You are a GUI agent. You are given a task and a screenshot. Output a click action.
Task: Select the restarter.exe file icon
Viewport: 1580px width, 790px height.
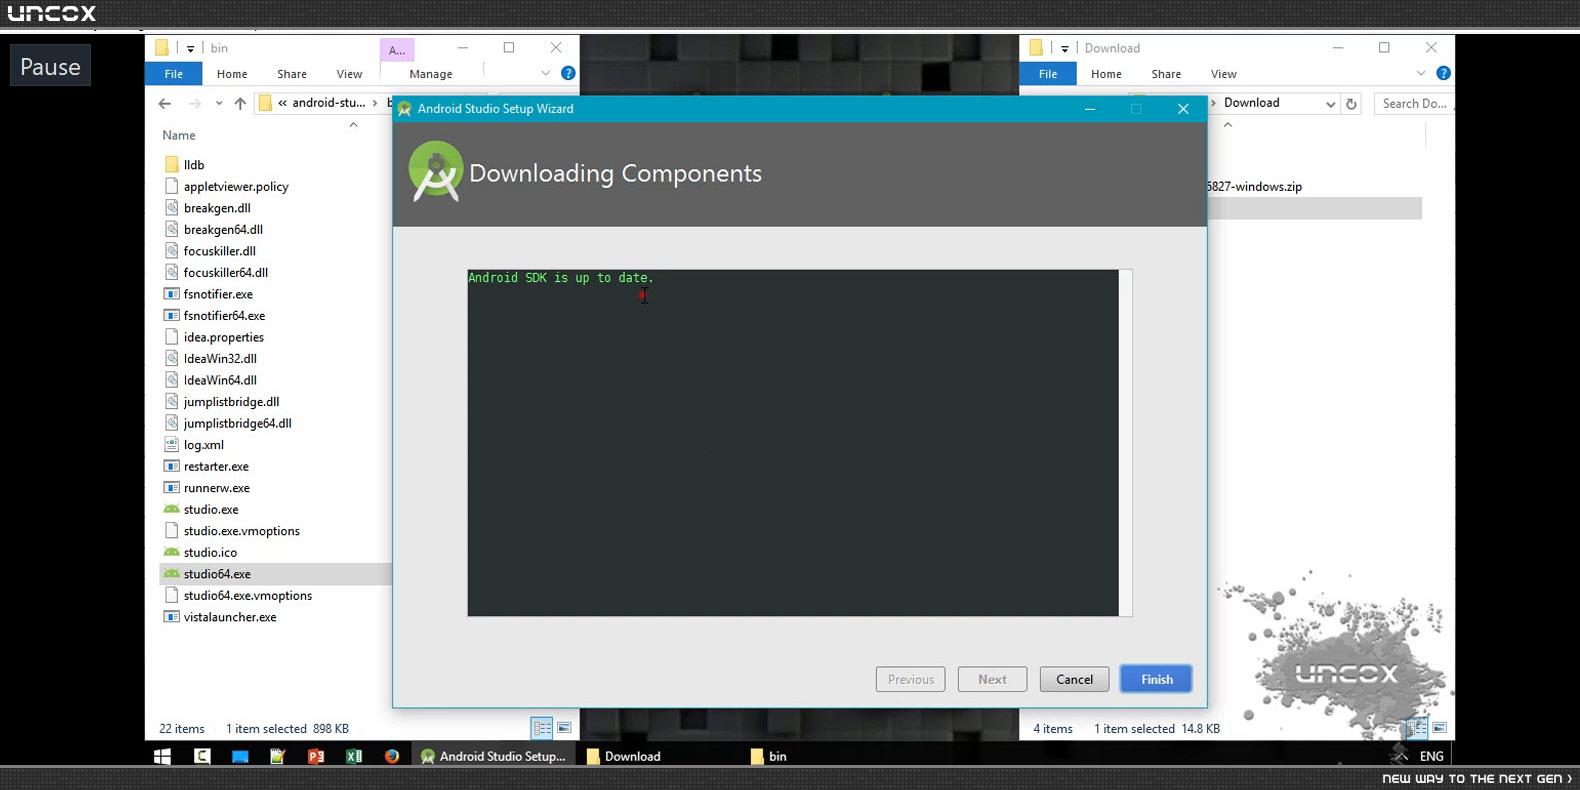171,466
